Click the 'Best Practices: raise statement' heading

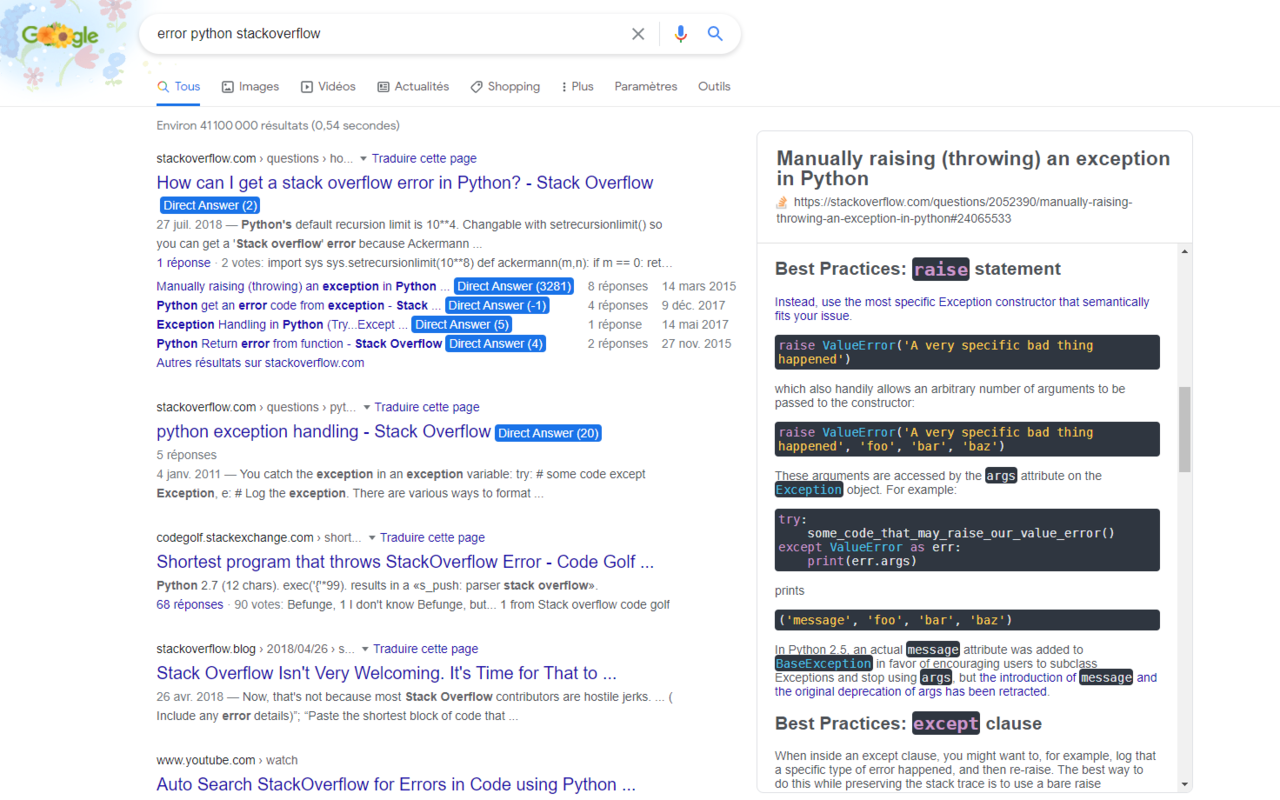[918, 269]
